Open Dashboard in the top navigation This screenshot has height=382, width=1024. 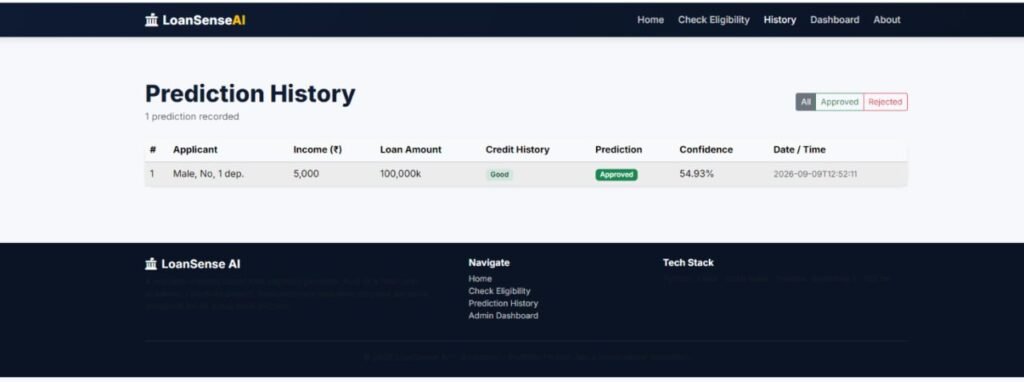pyautogui.click(x=835, y=20)
